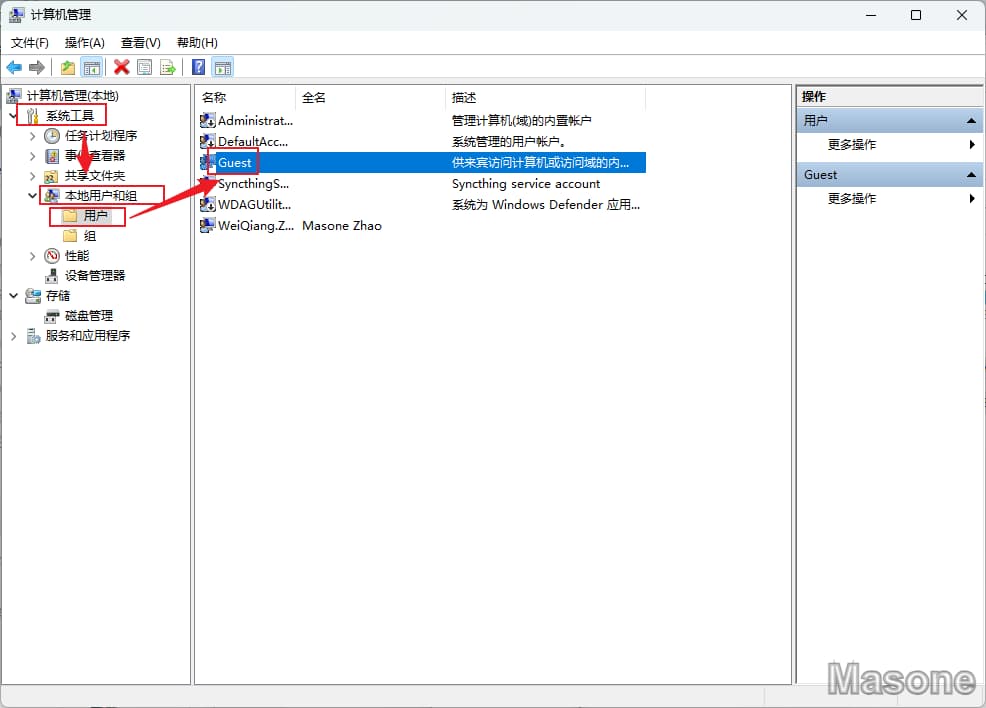This screenshot has height=708, width=986.
Task: Click the '管理计算机(域)的内置帐户' description
Action: tap(521, 120)
